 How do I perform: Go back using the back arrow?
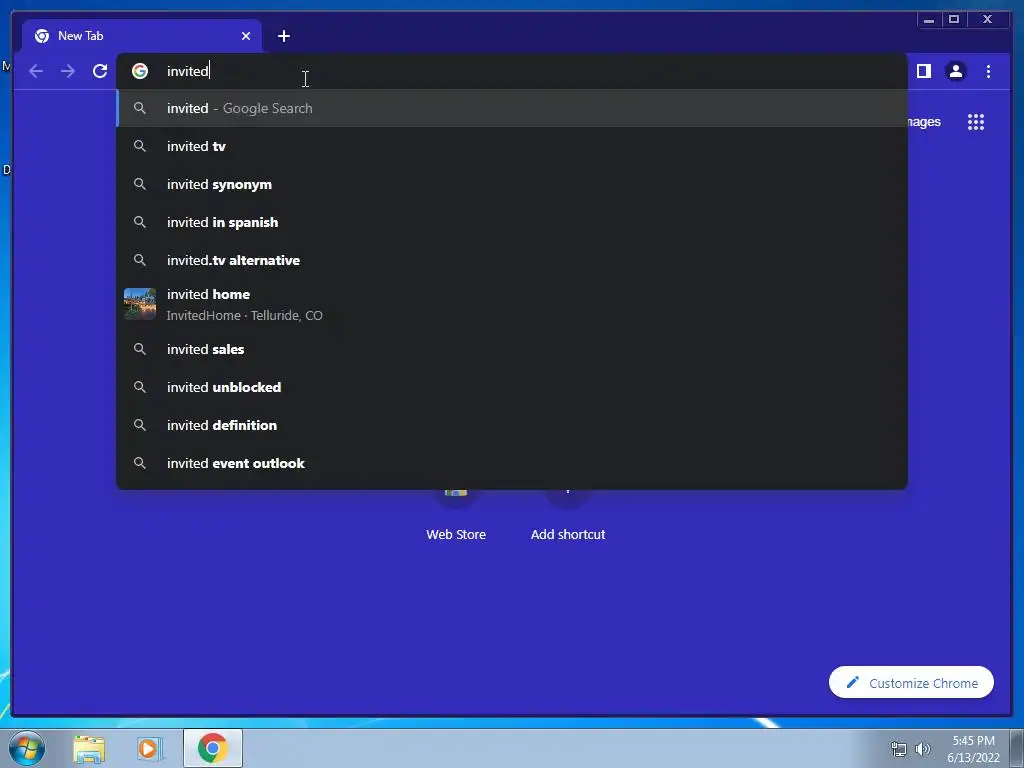coord(36,71)
